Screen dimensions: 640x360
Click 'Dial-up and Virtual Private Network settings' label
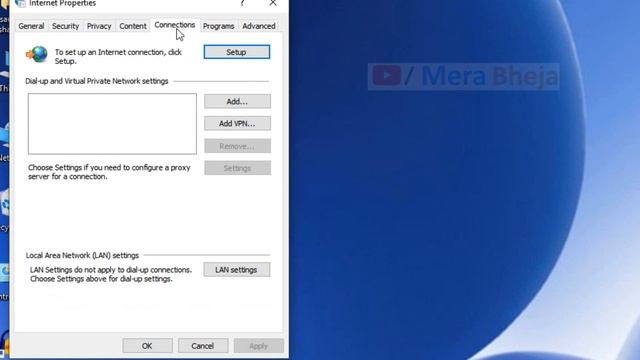(x=97, y=81)
